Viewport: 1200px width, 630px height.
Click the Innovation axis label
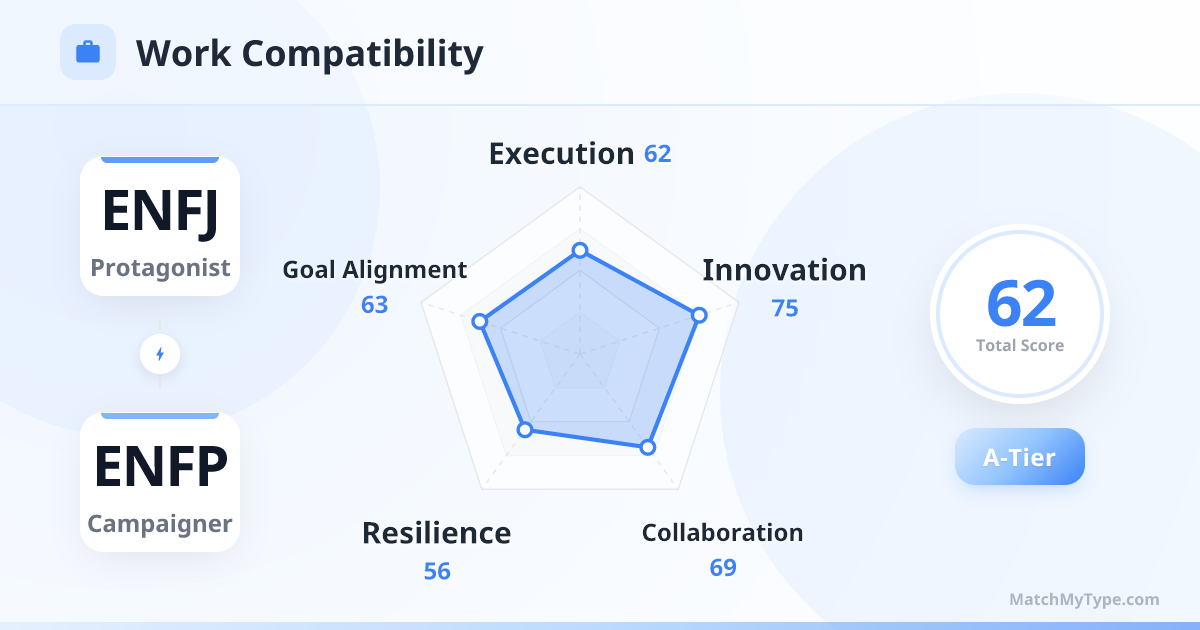click(784, 270)
